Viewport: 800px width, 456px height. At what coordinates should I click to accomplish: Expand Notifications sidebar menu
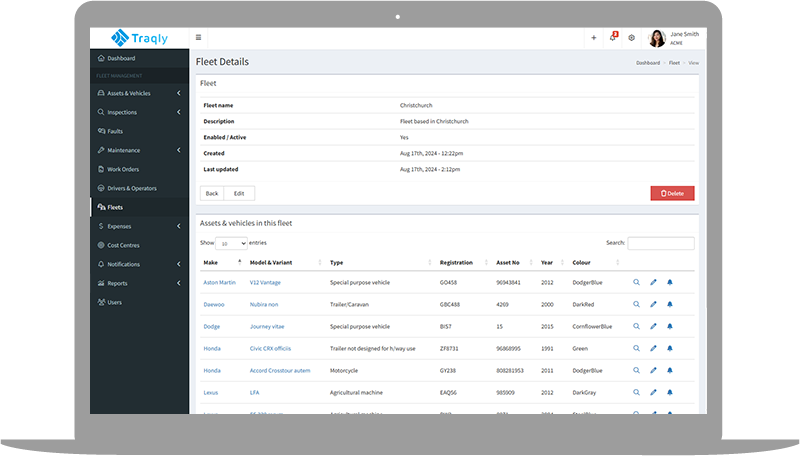click(x=139, y=264)
